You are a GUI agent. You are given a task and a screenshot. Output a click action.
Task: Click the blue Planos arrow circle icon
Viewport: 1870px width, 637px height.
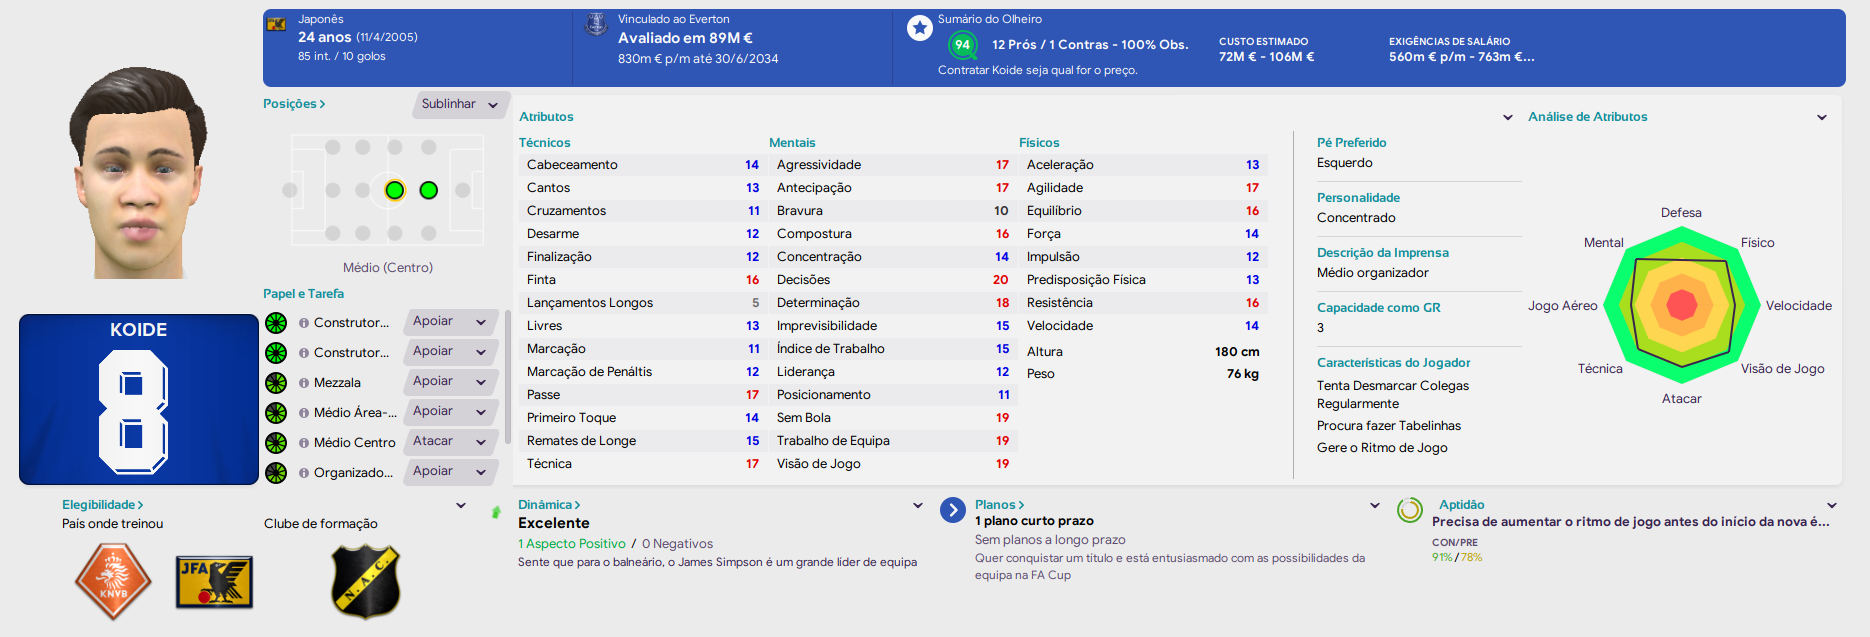tap(953, 510)
